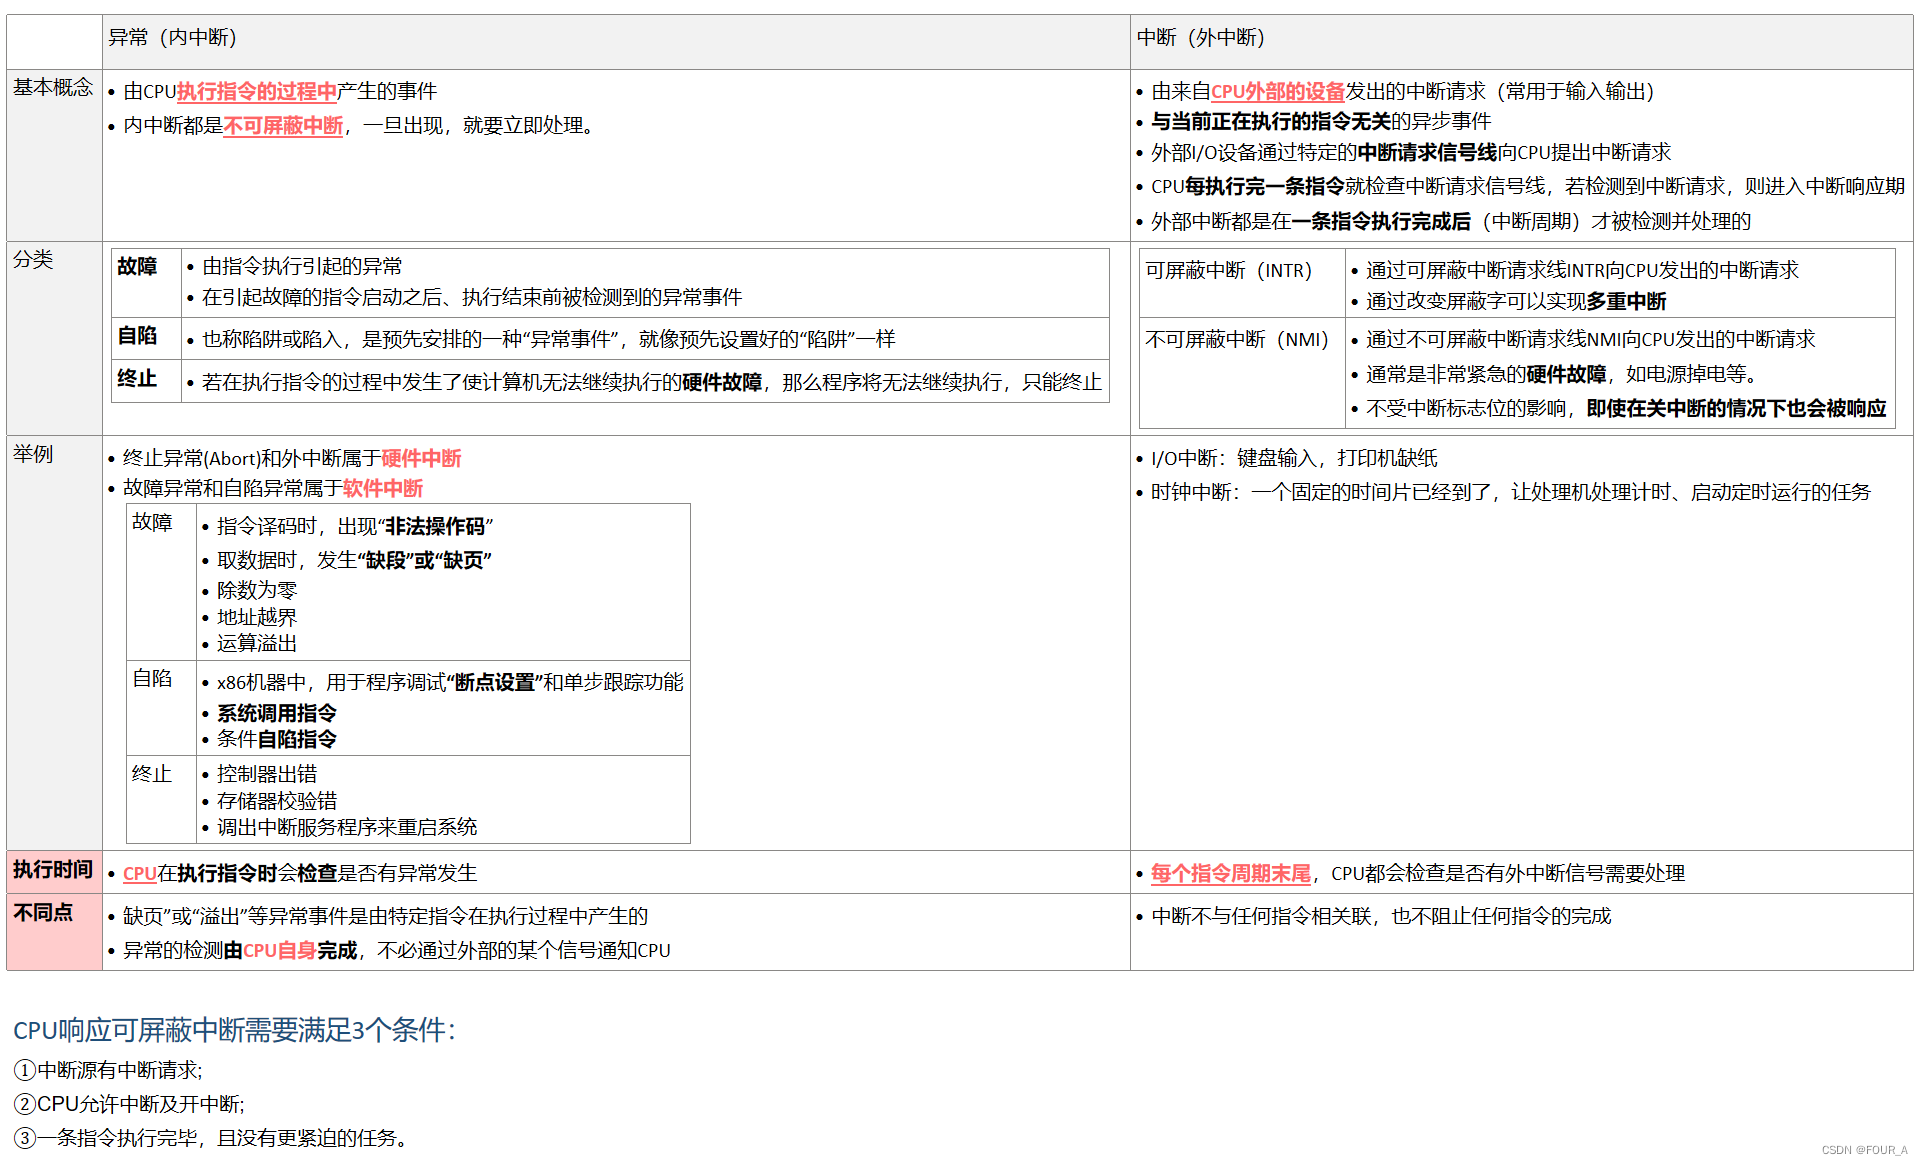
Task: Click the line starting 也称陷阱或陷入
Action: 548,340
